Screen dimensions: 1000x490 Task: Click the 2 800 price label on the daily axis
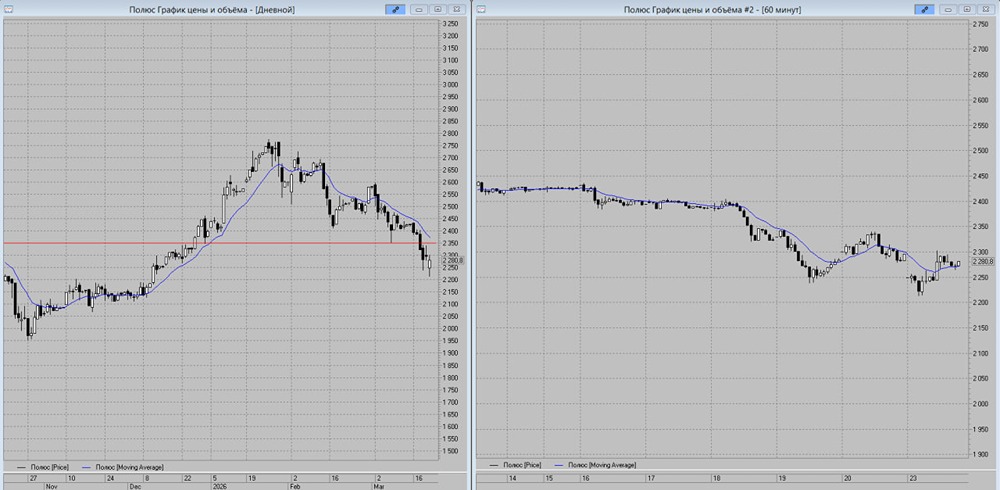point(450,133)
